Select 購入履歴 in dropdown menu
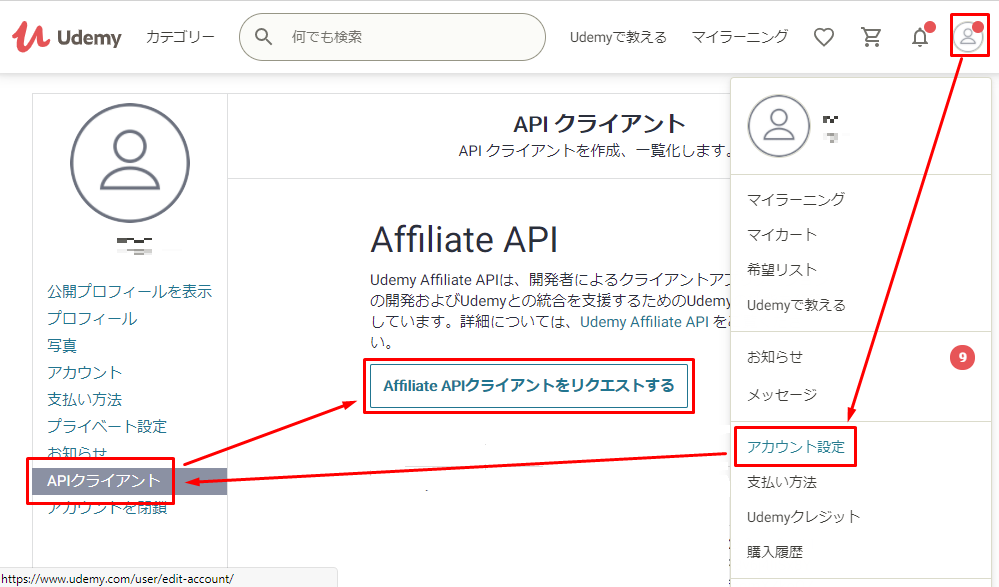This screenshot has height=587, width=999. click(775, 552)
